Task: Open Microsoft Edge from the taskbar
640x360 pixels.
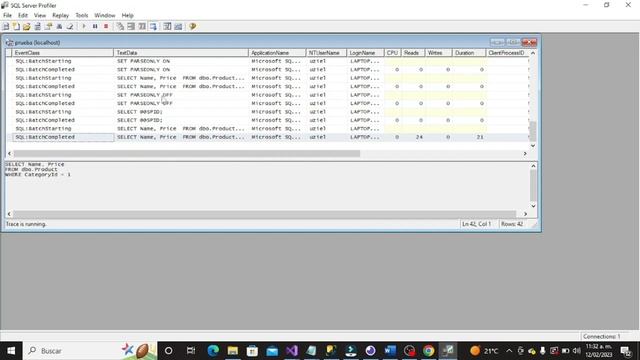Action: coord(213,351)
